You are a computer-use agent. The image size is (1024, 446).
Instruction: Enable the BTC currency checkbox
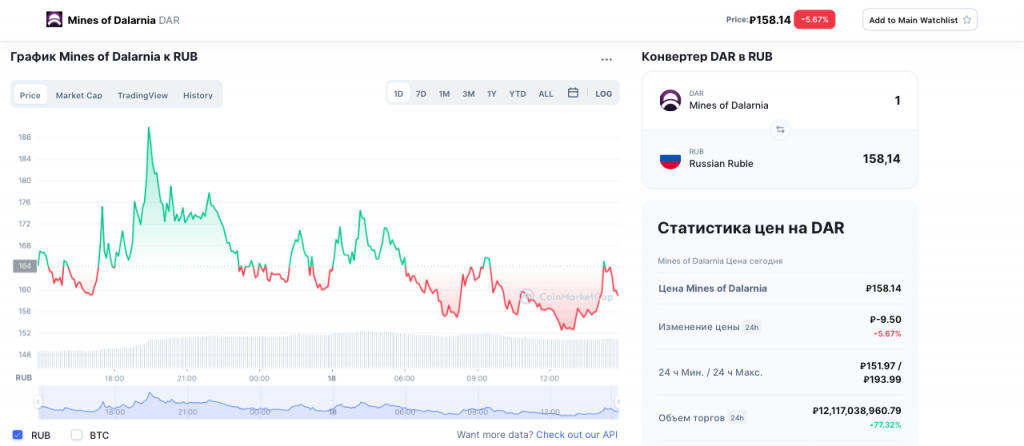(x=76, y=435)
